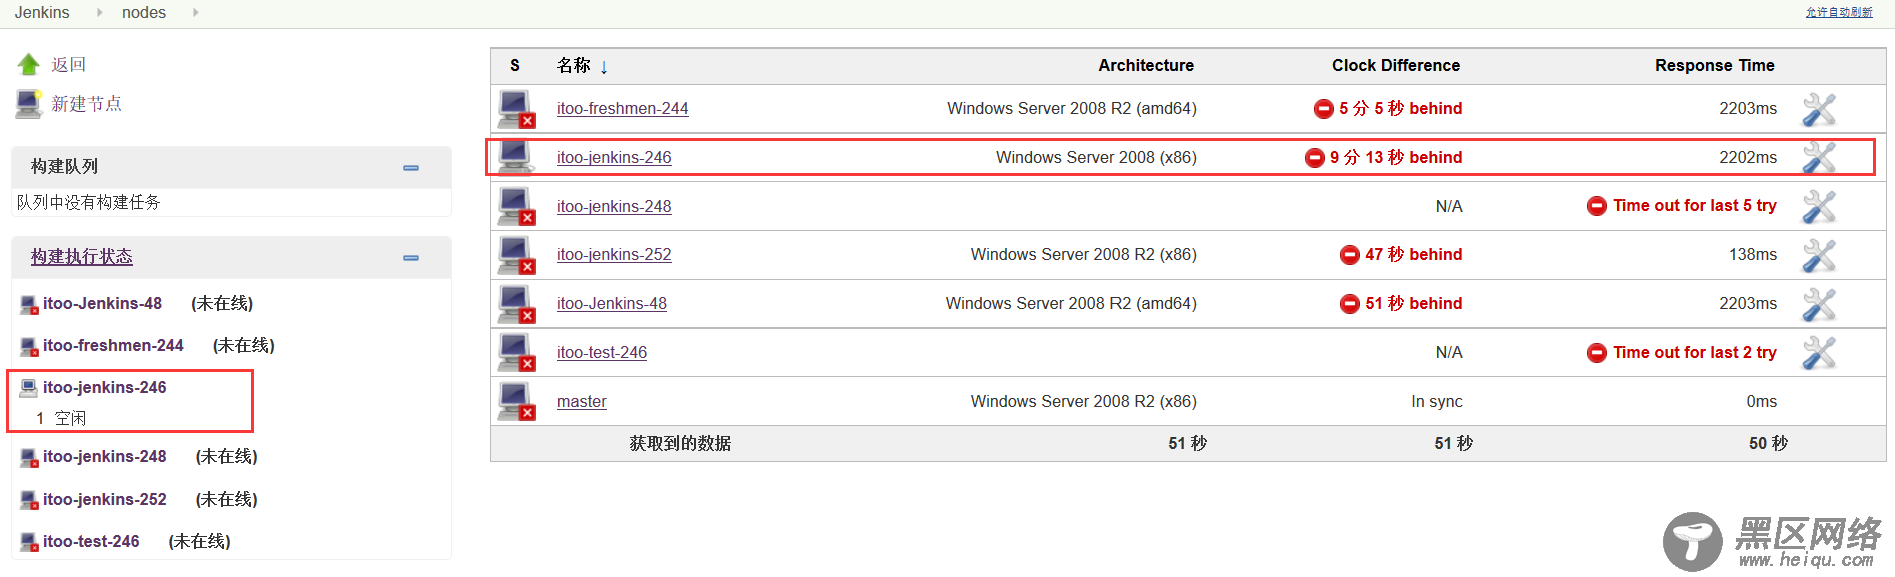1895x577 pixels.
Task: Click the new node computer icon
Action: [28, 104]
